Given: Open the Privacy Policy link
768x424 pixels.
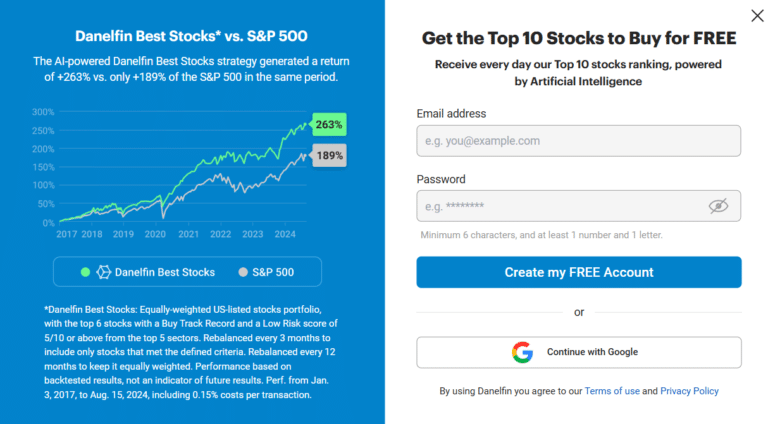Looking at the screenshot, I should [689, 391].
